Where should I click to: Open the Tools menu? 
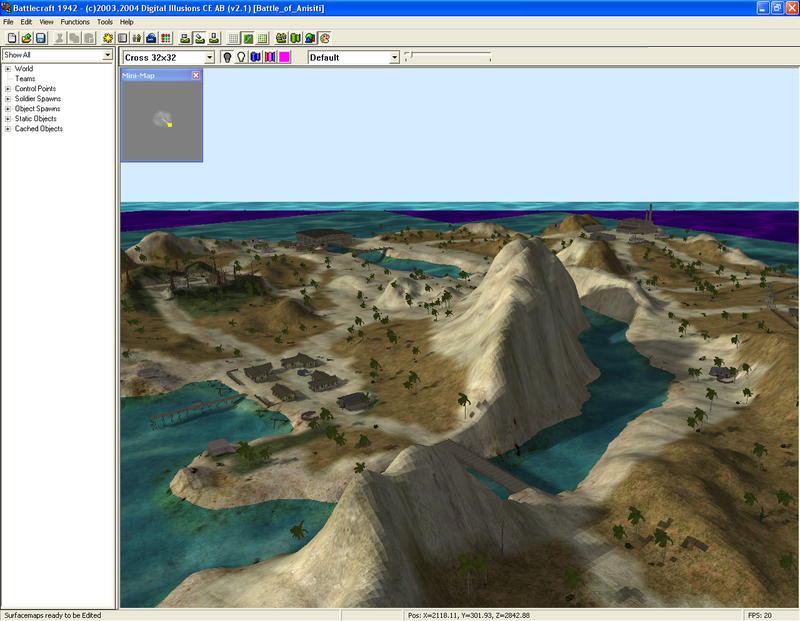[105, 22]
